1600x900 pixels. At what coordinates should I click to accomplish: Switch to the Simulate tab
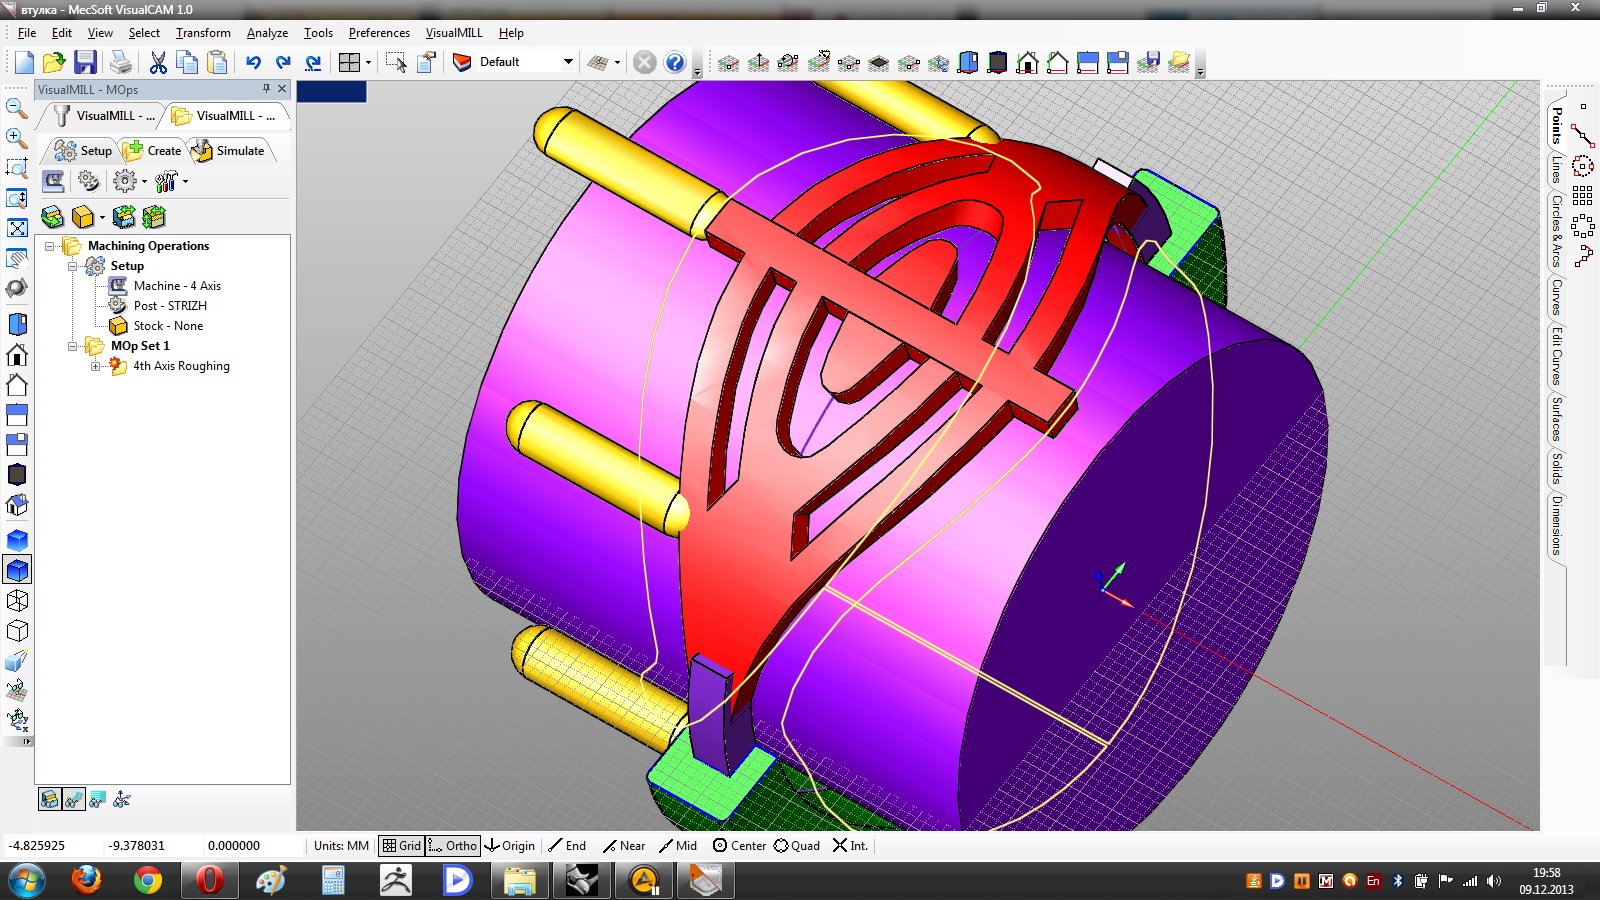click(x=230, y=151)
